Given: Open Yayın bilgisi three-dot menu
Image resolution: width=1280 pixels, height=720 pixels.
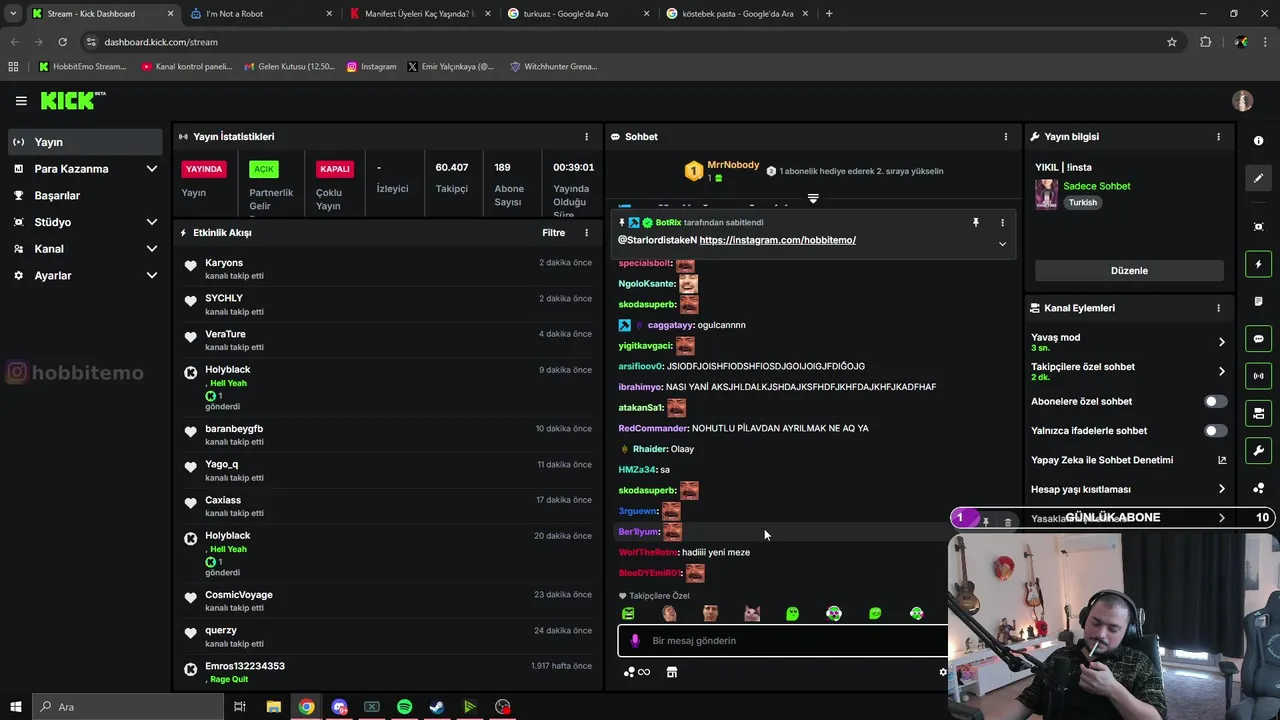Looking at the screenshot, I should pos(1218,137).
